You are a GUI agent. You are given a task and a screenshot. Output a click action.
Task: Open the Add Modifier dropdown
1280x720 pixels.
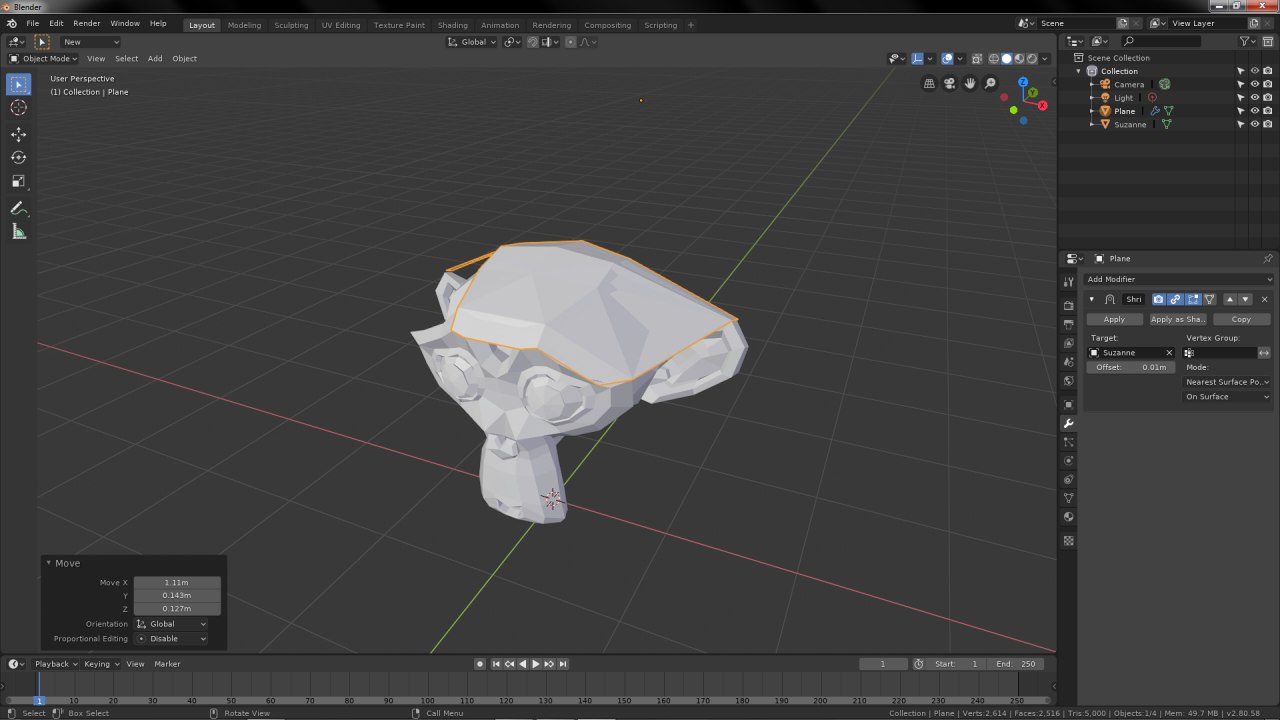point(1179,279)
